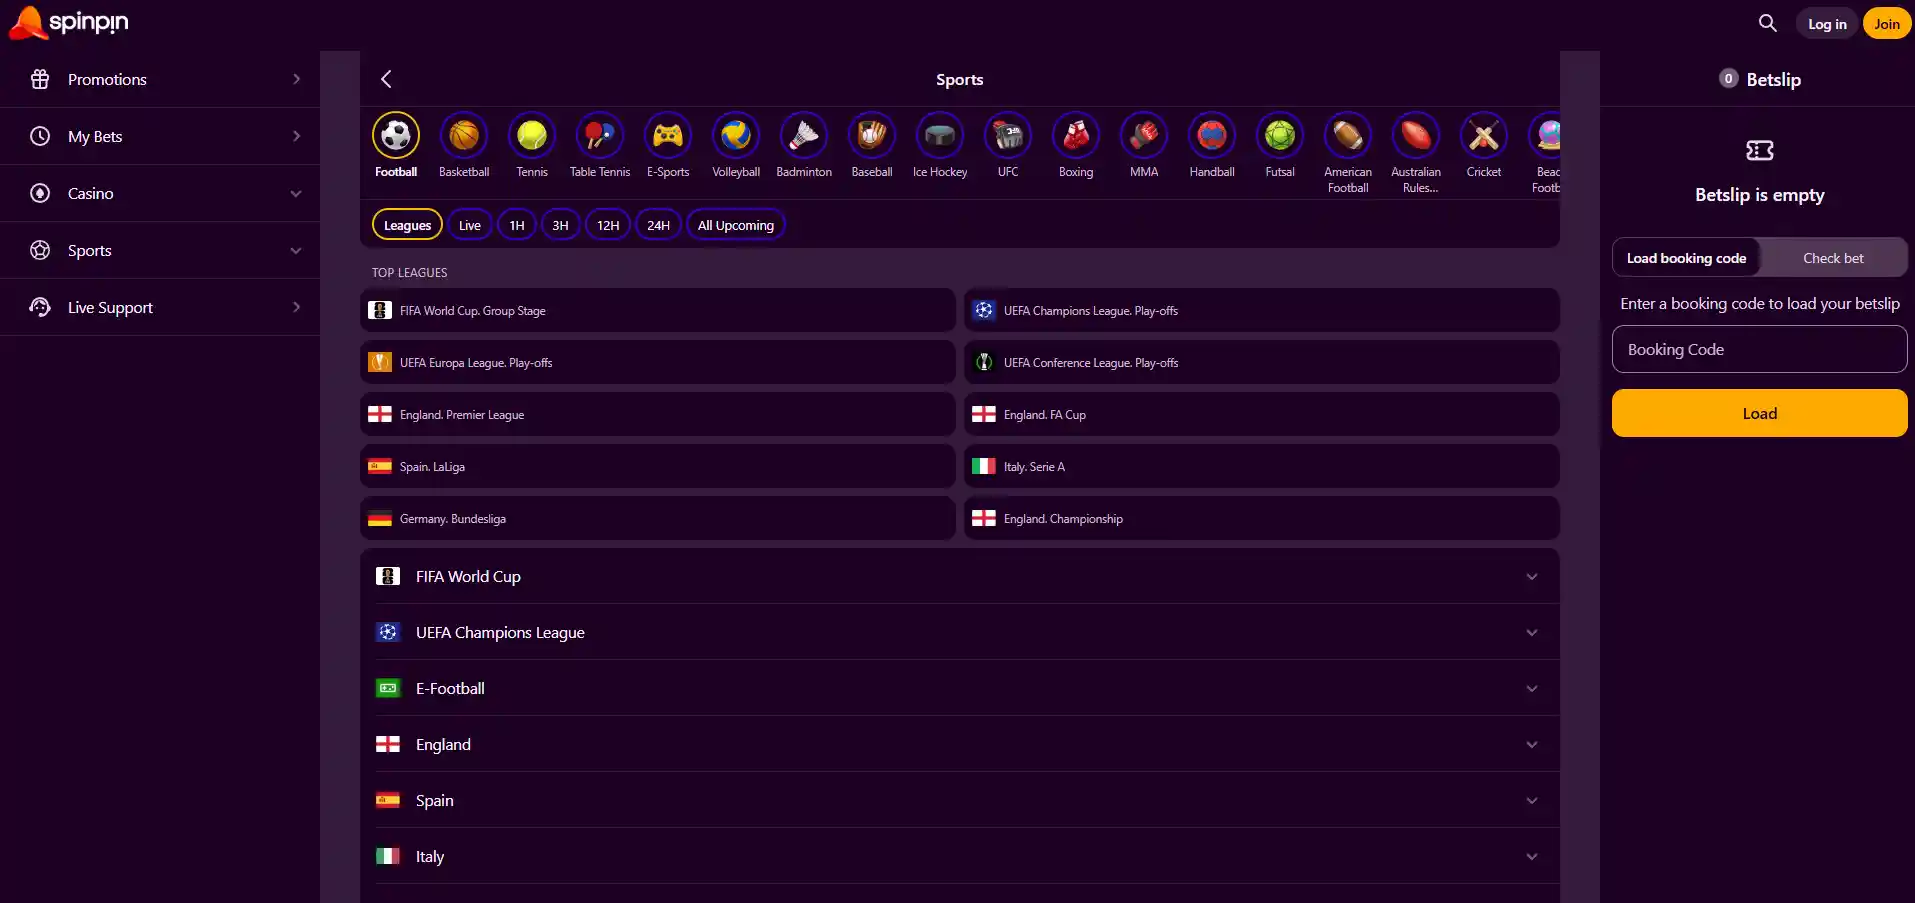1915x903 pixels.
Task: Select the 24H time filter
Action: [x=658, y=225]
